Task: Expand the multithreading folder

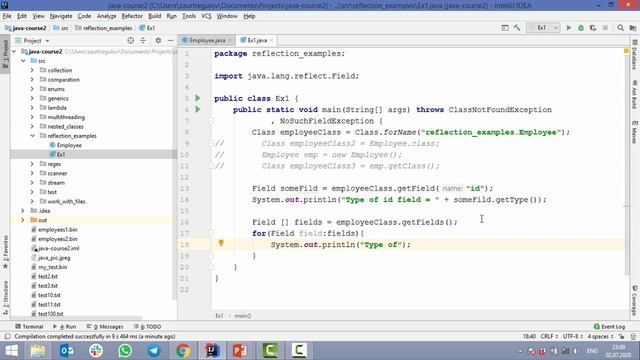Action: pos(32,117)
